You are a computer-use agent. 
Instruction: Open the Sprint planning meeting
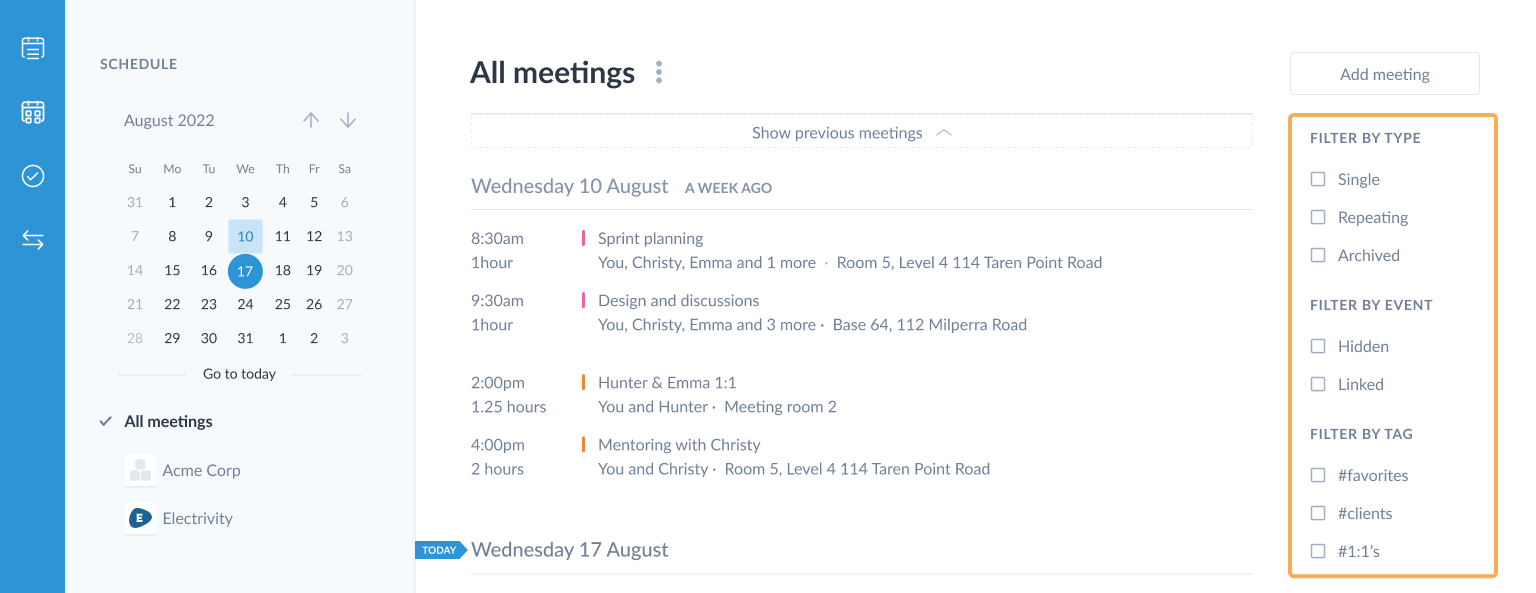pos(650,239)
